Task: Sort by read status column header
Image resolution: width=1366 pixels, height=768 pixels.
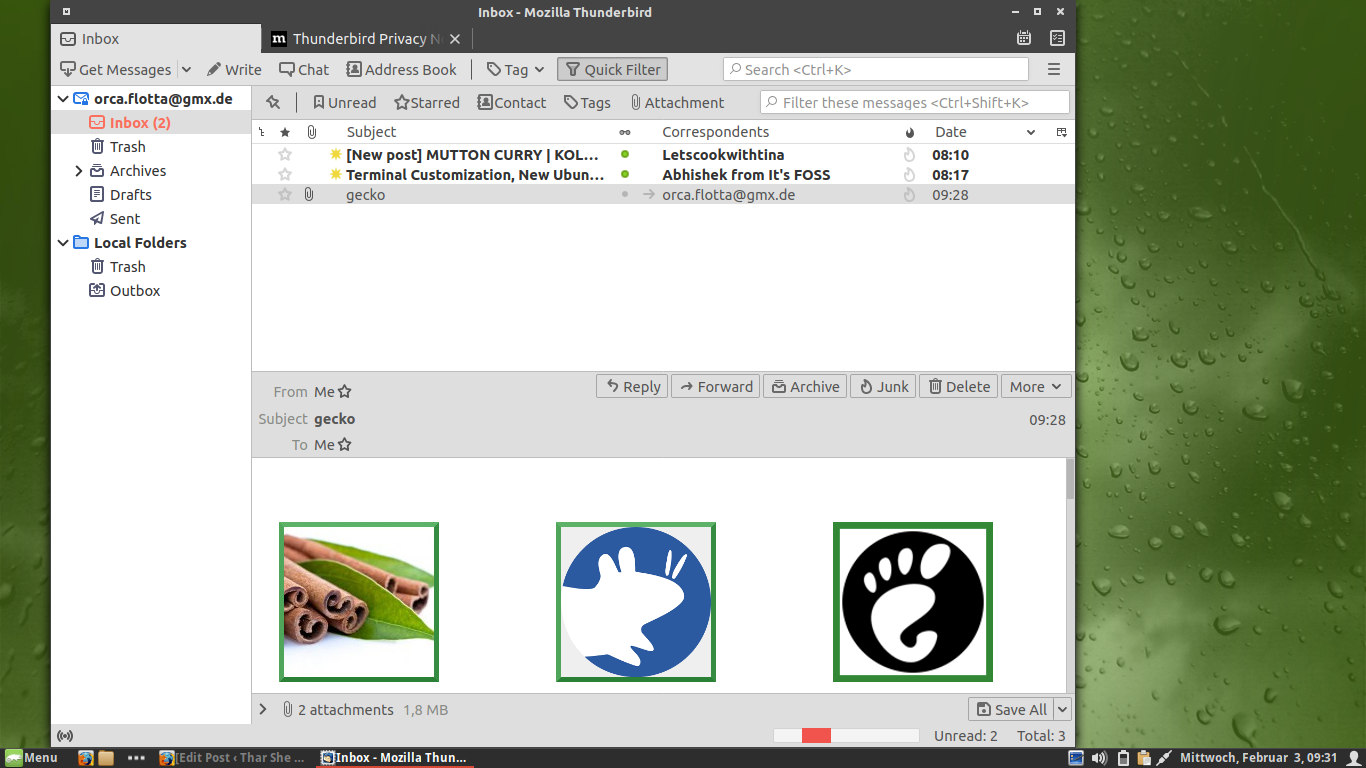Action: coord(625,132)
